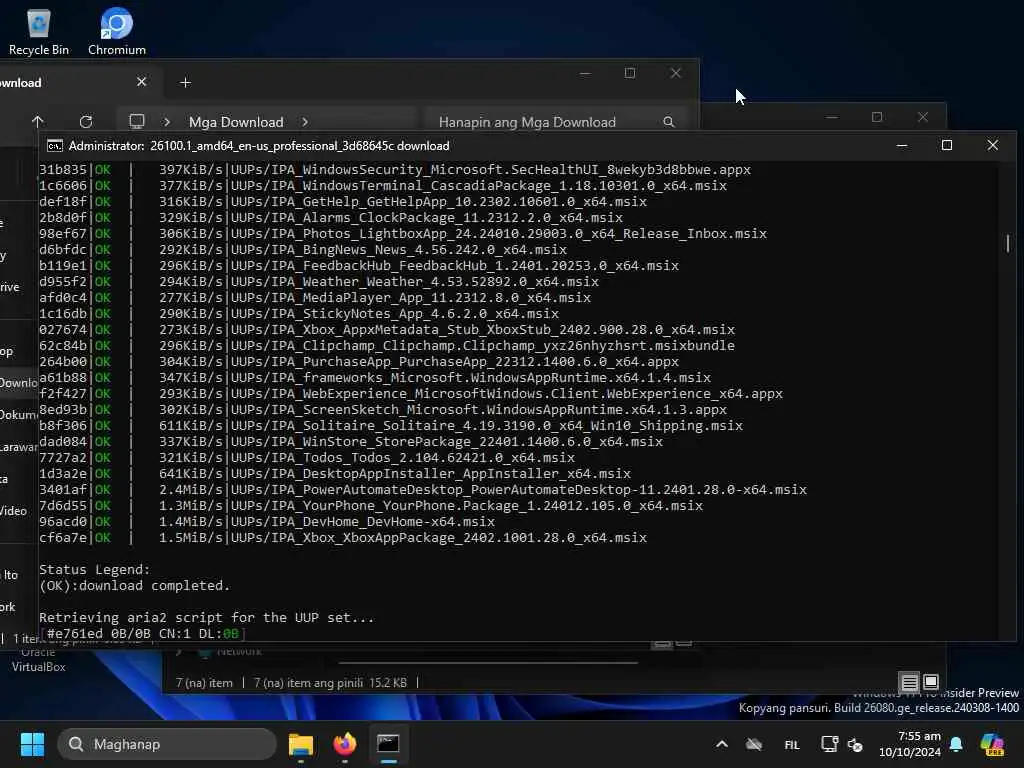Click the Xbox XboxAppPackage msix line
The image size is (1024, 768).
click(343, 537)
